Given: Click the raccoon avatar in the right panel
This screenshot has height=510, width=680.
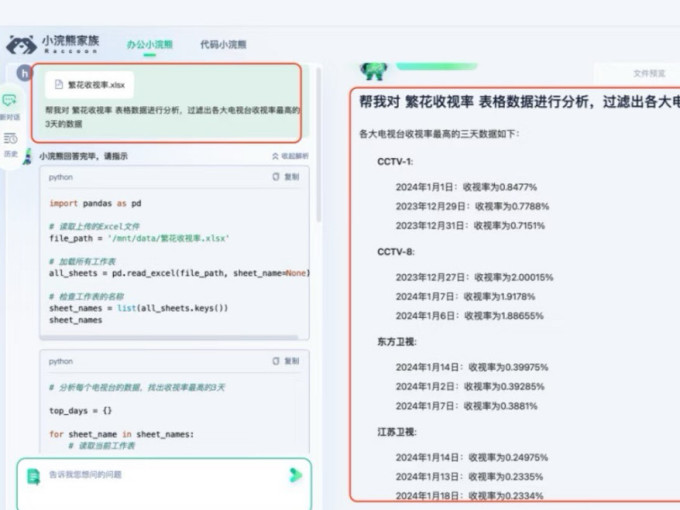Looking at the screenshot, I should pyautogui.click(x=373, y=72).
